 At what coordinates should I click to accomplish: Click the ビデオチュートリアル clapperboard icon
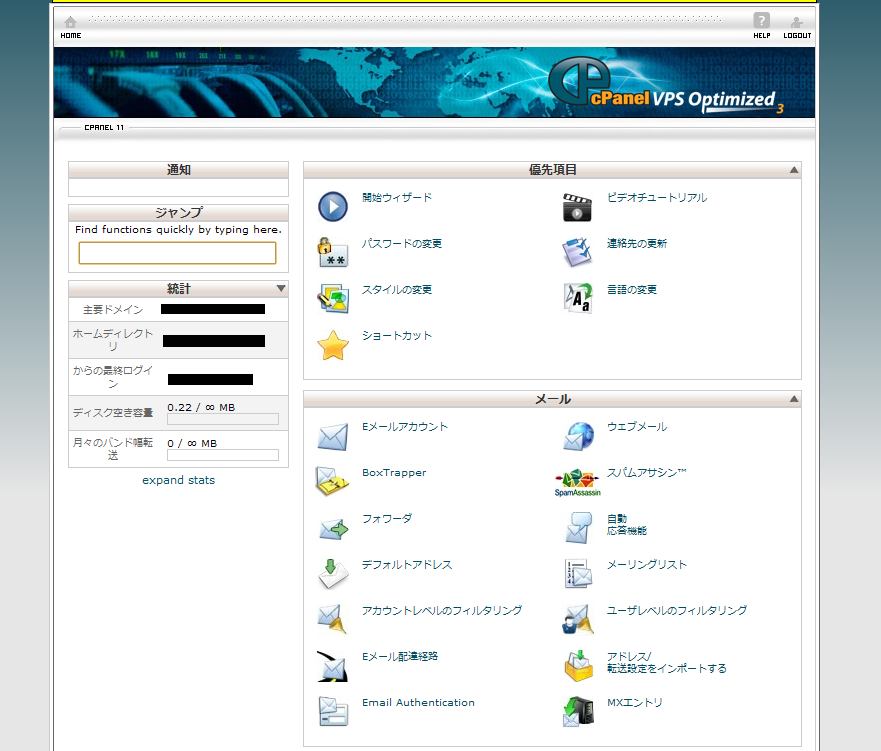pyautogui.click(x=577, y=207)
